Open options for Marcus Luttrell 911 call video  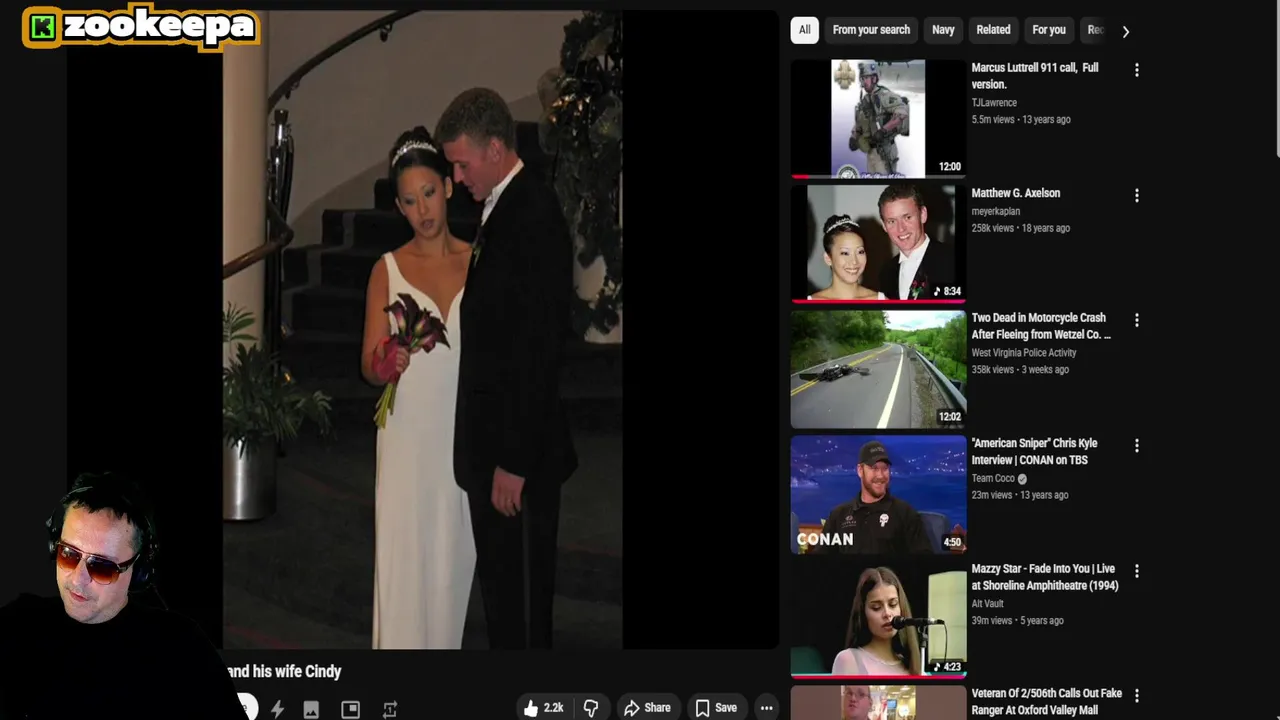pyautogui.click(x=1136, y=70)
